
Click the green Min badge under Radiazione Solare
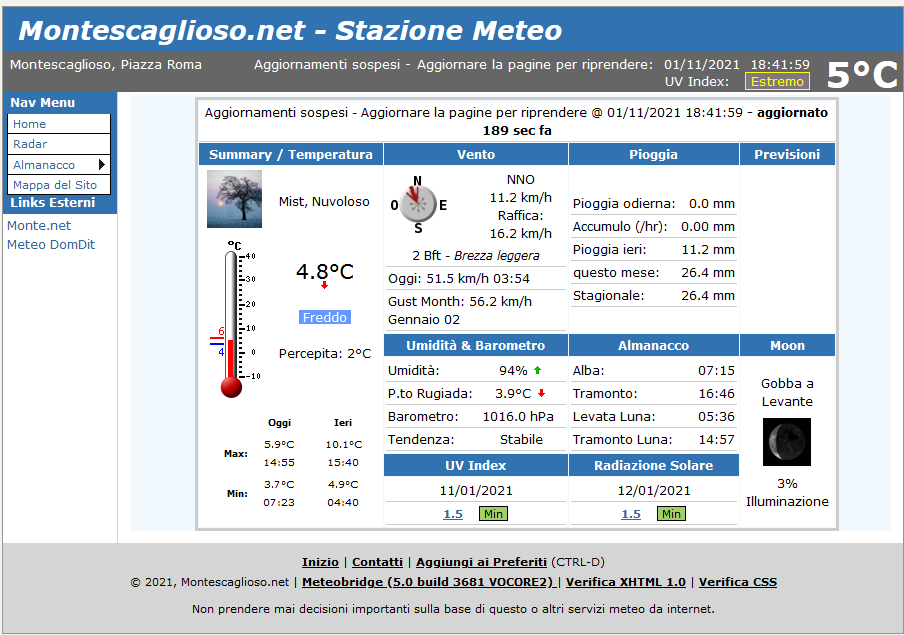671,514
